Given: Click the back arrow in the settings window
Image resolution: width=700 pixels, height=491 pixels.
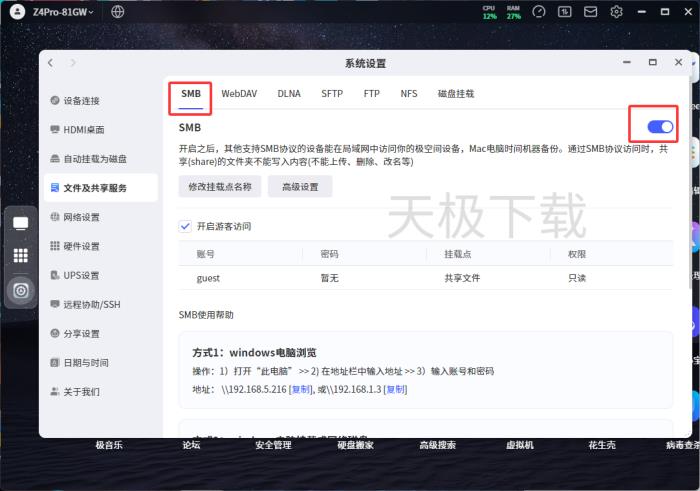Looking at the screenshot, I should (x=52, y=63).
